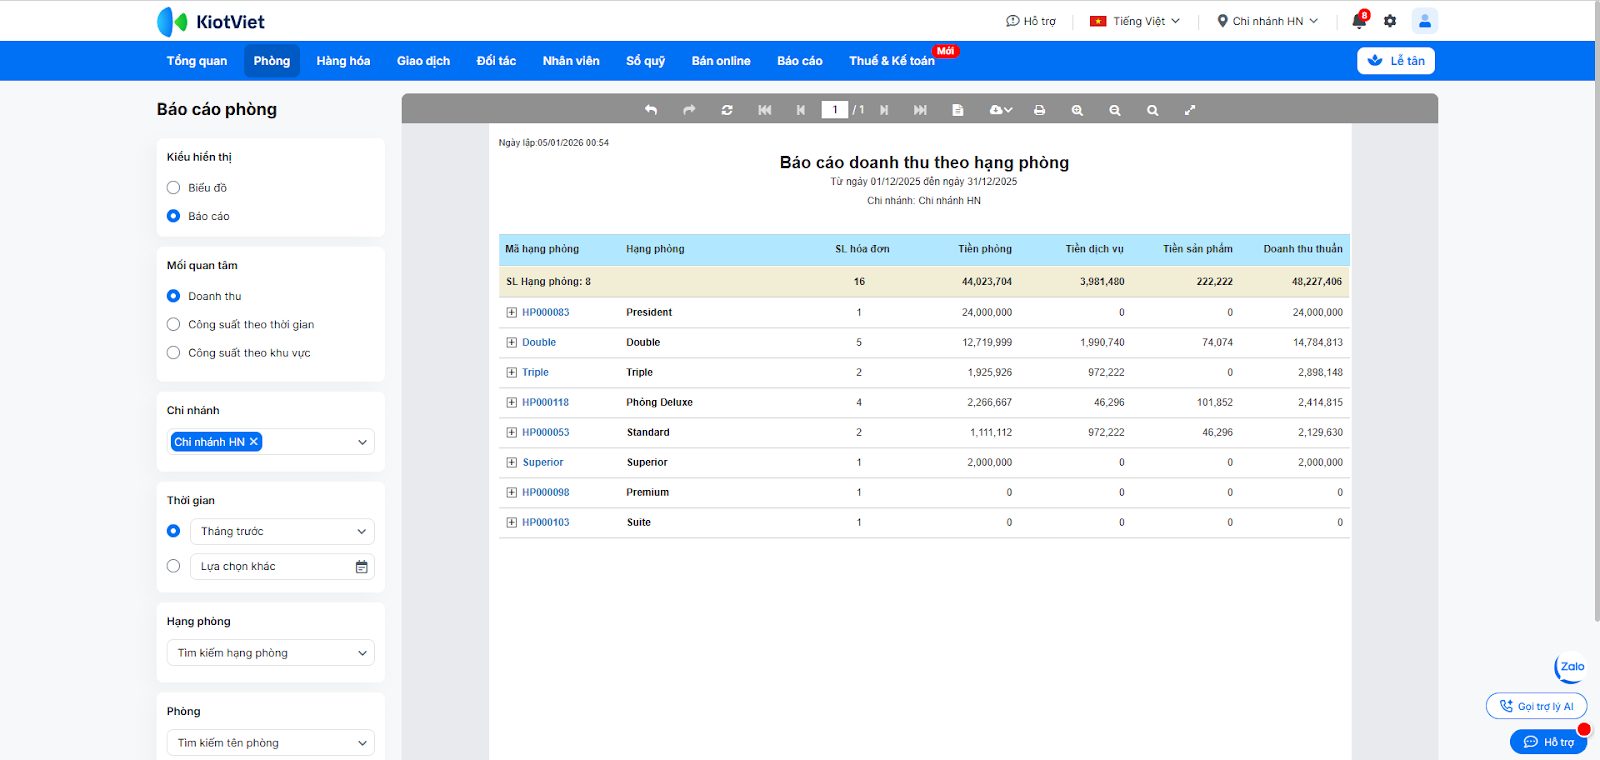Screen dimensions: 1600x760
Task: Select the Lựa chọn khác time radio
Action: [x=174, y=566]
